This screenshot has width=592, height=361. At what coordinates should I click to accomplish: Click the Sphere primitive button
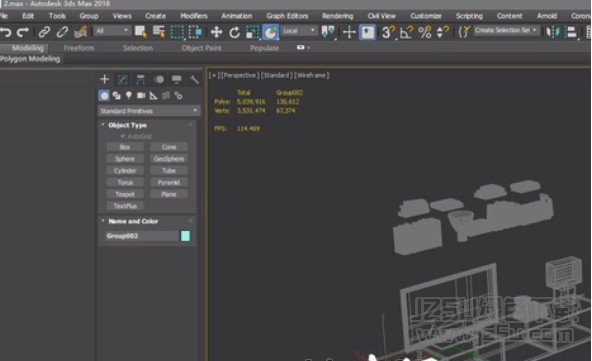pyautogui.click(x=125, y=159)
